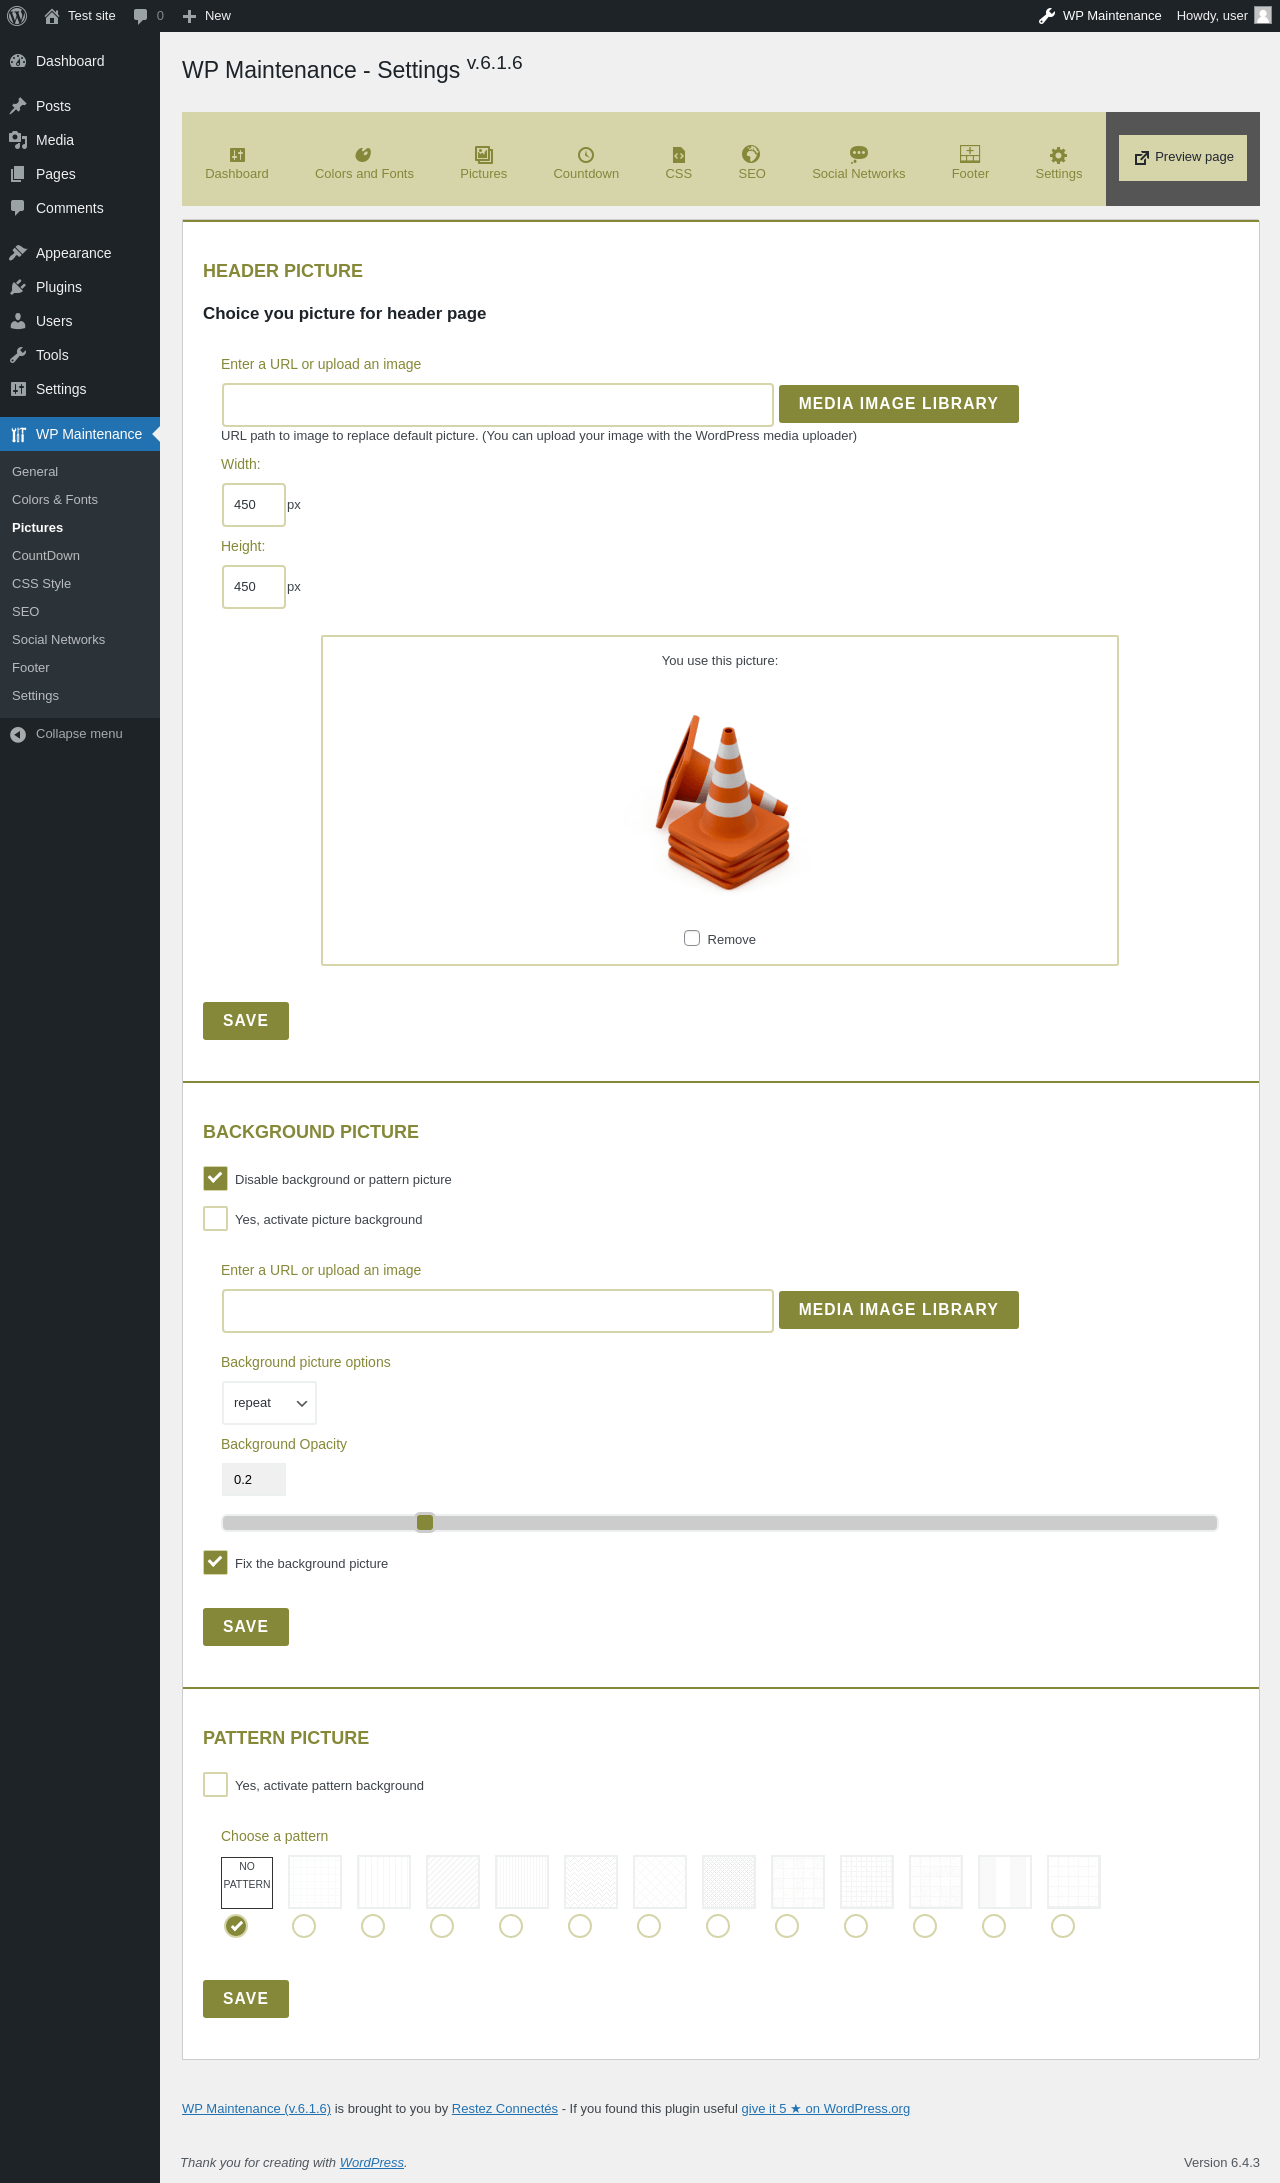
Task: Open Media Image Library for background picture
Action: click(x=899, y=1310)
